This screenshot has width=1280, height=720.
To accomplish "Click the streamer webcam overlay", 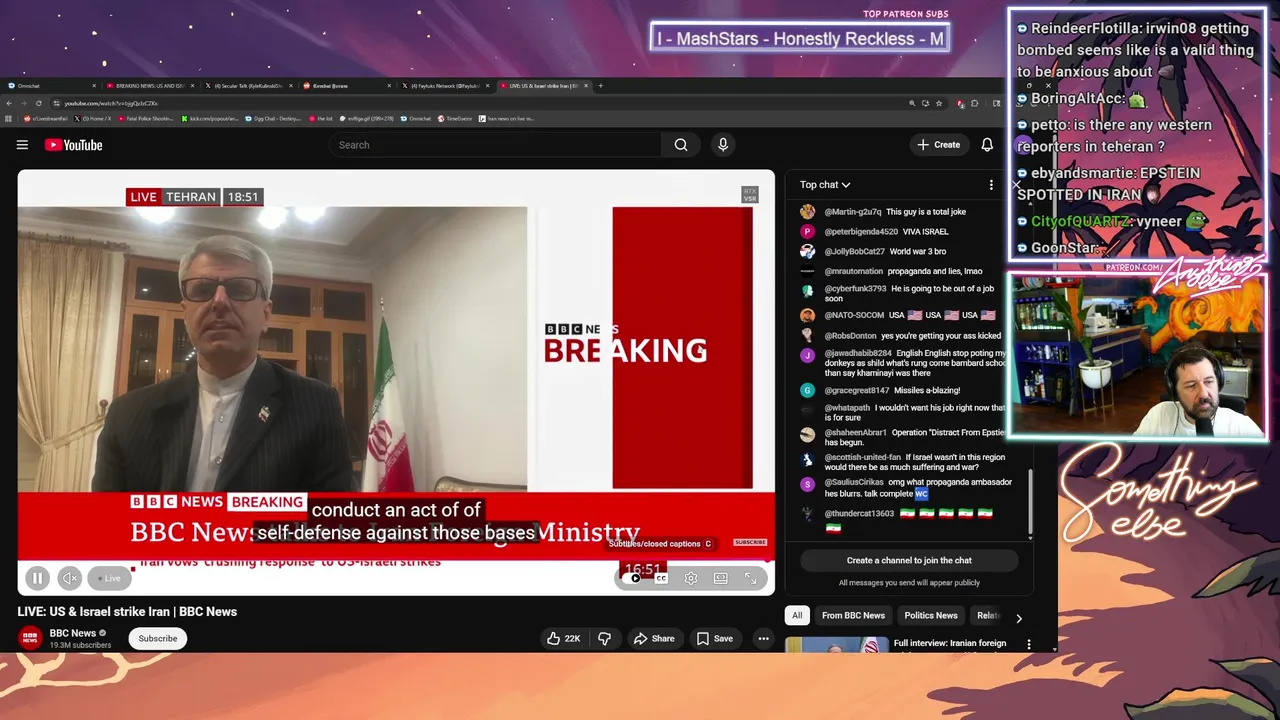I will pos(1136,357).
